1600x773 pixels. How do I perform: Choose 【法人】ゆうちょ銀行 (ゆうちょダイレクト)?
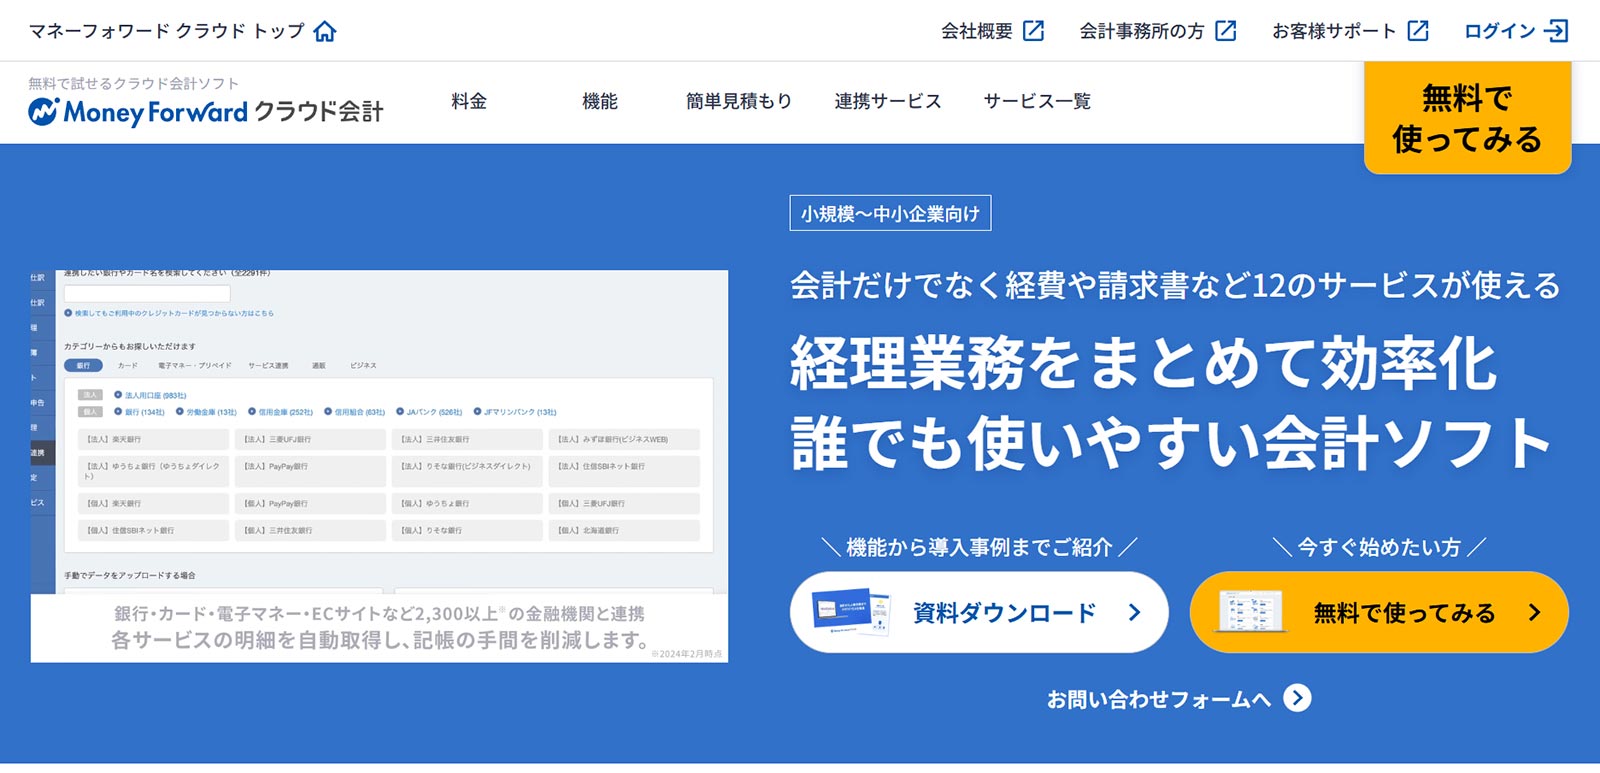153,471
